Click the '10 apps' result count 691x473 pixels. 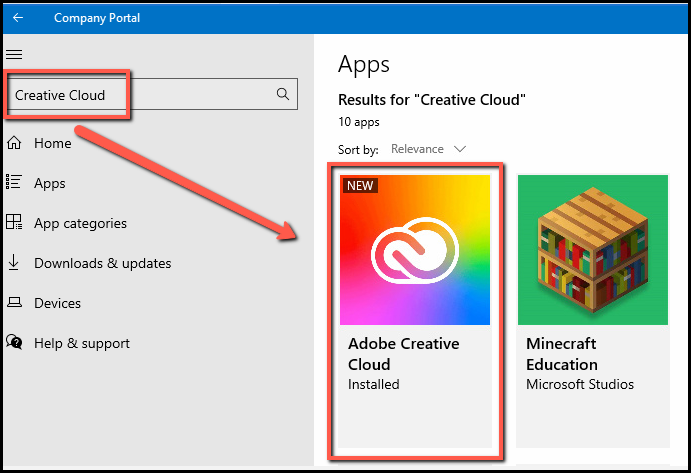(359, 122)
